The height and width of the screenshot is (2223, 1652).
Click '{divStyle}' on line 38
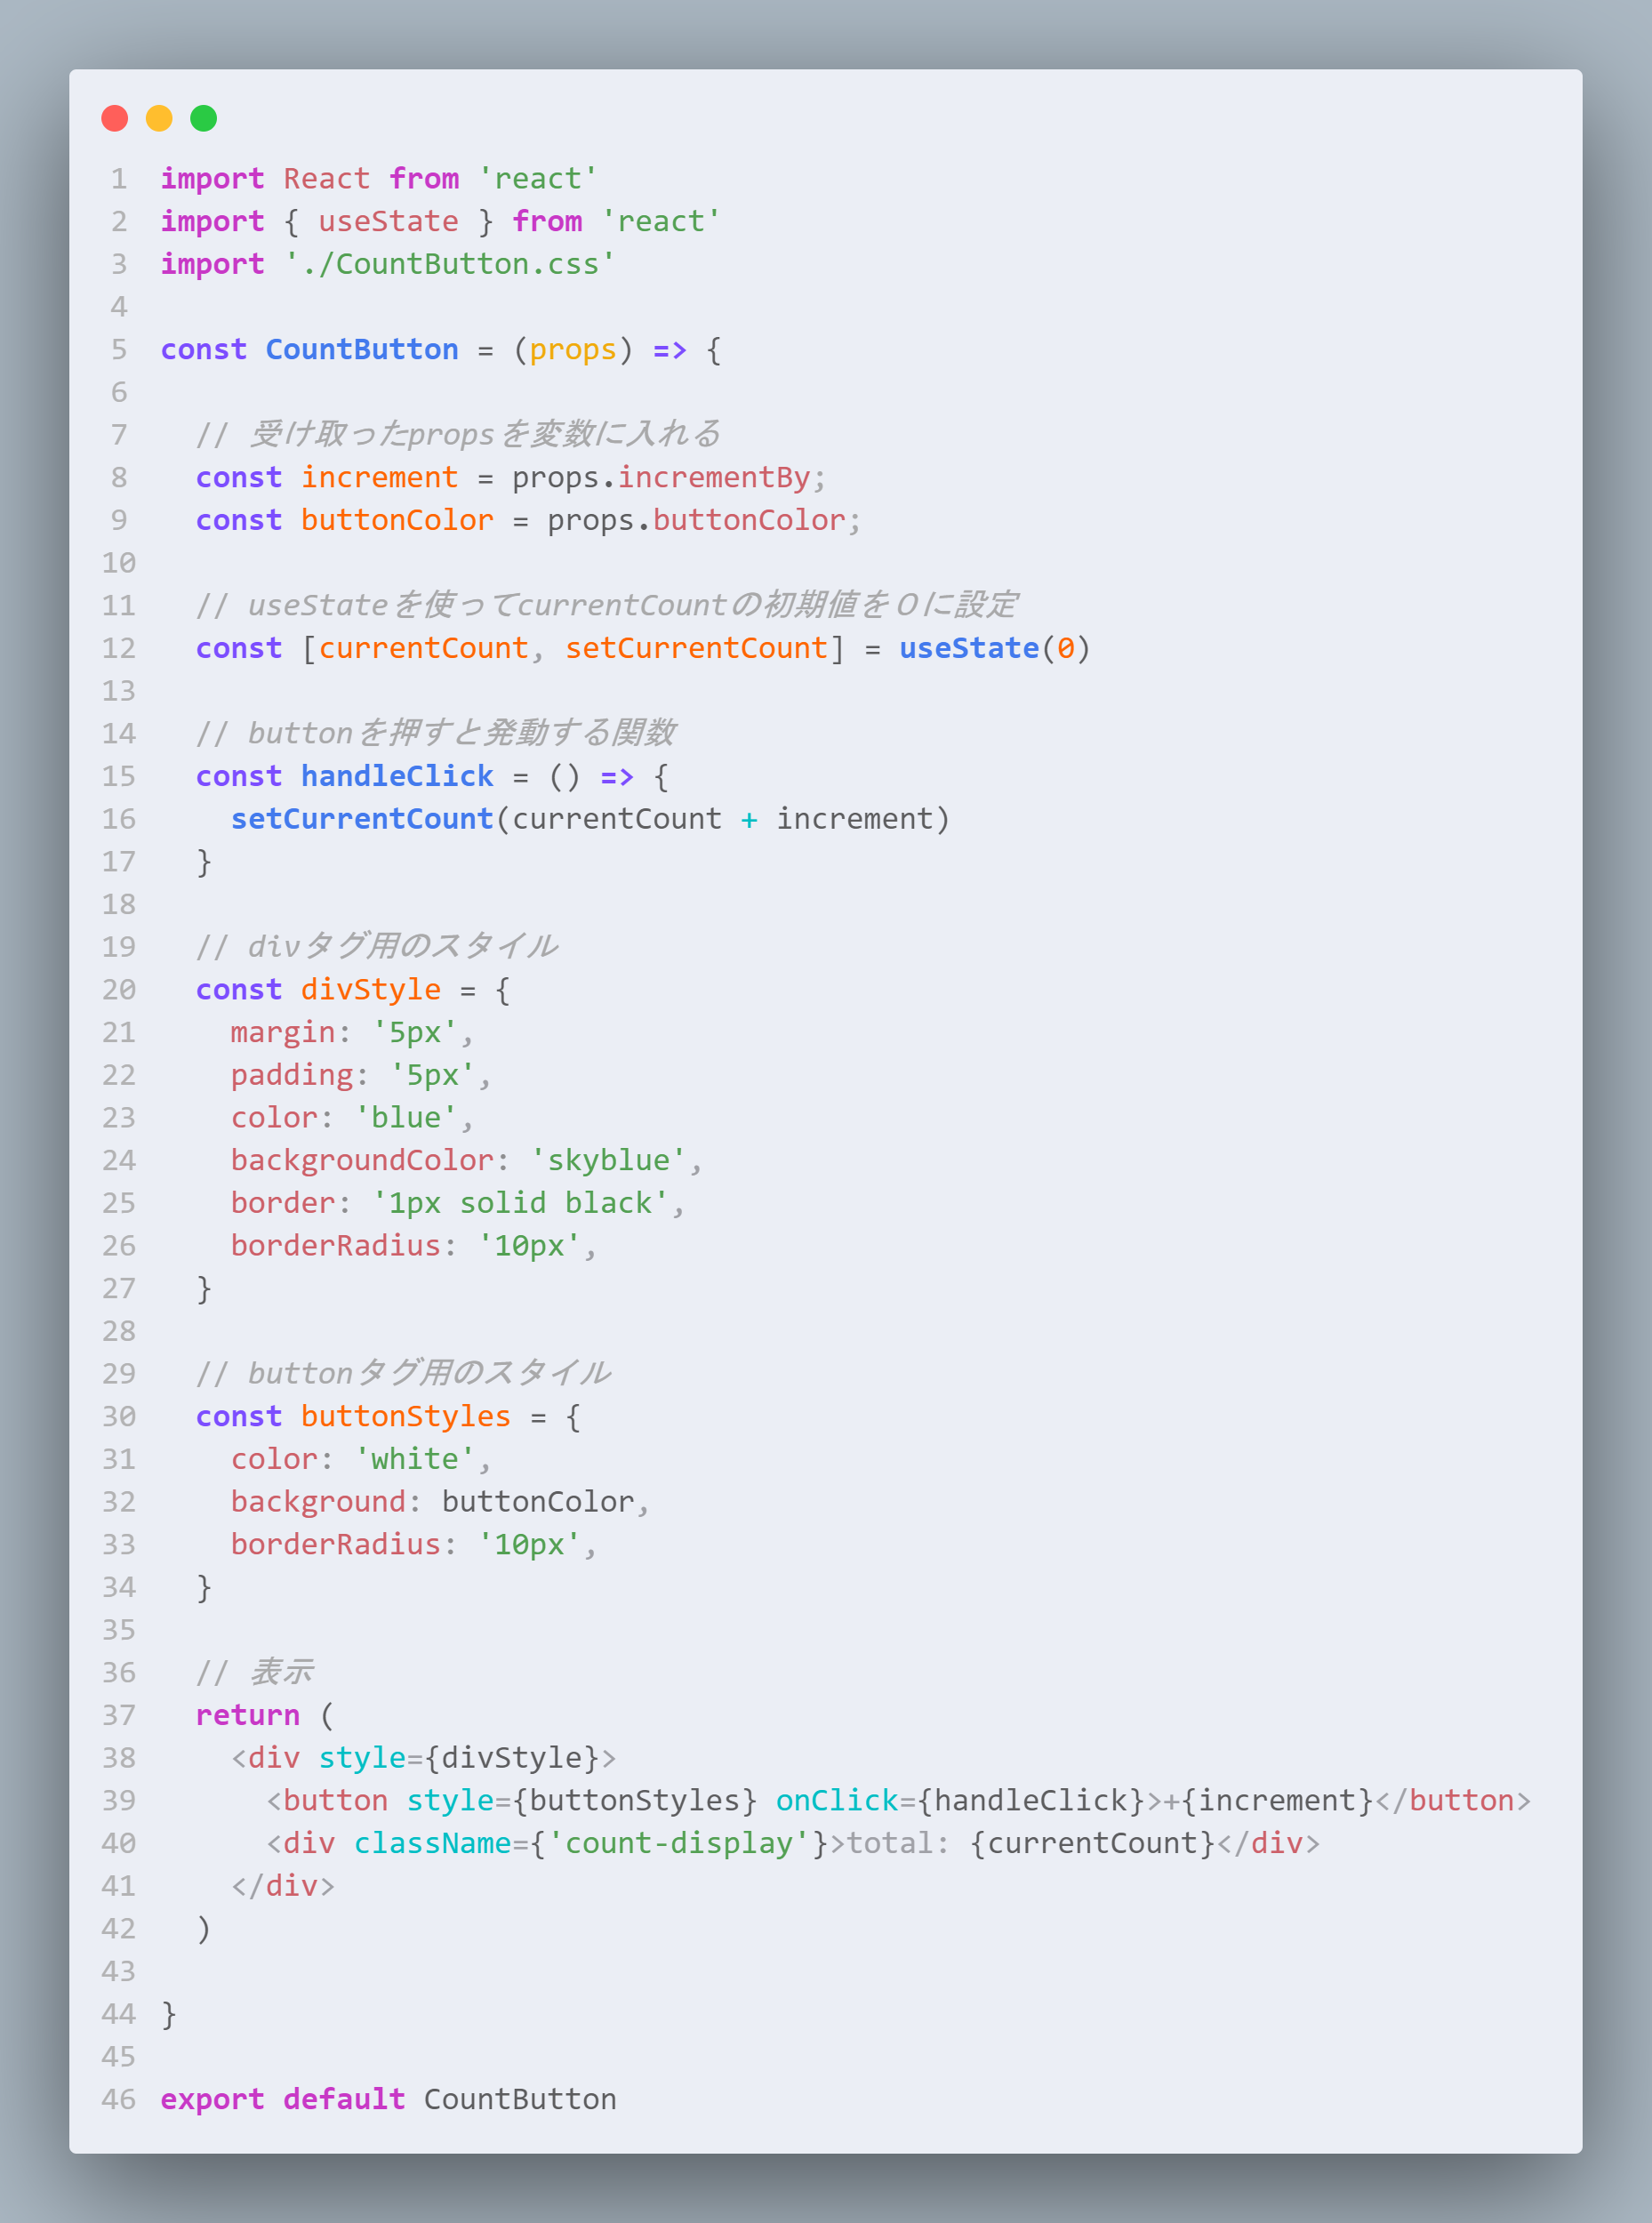[x=512, y=1758]
